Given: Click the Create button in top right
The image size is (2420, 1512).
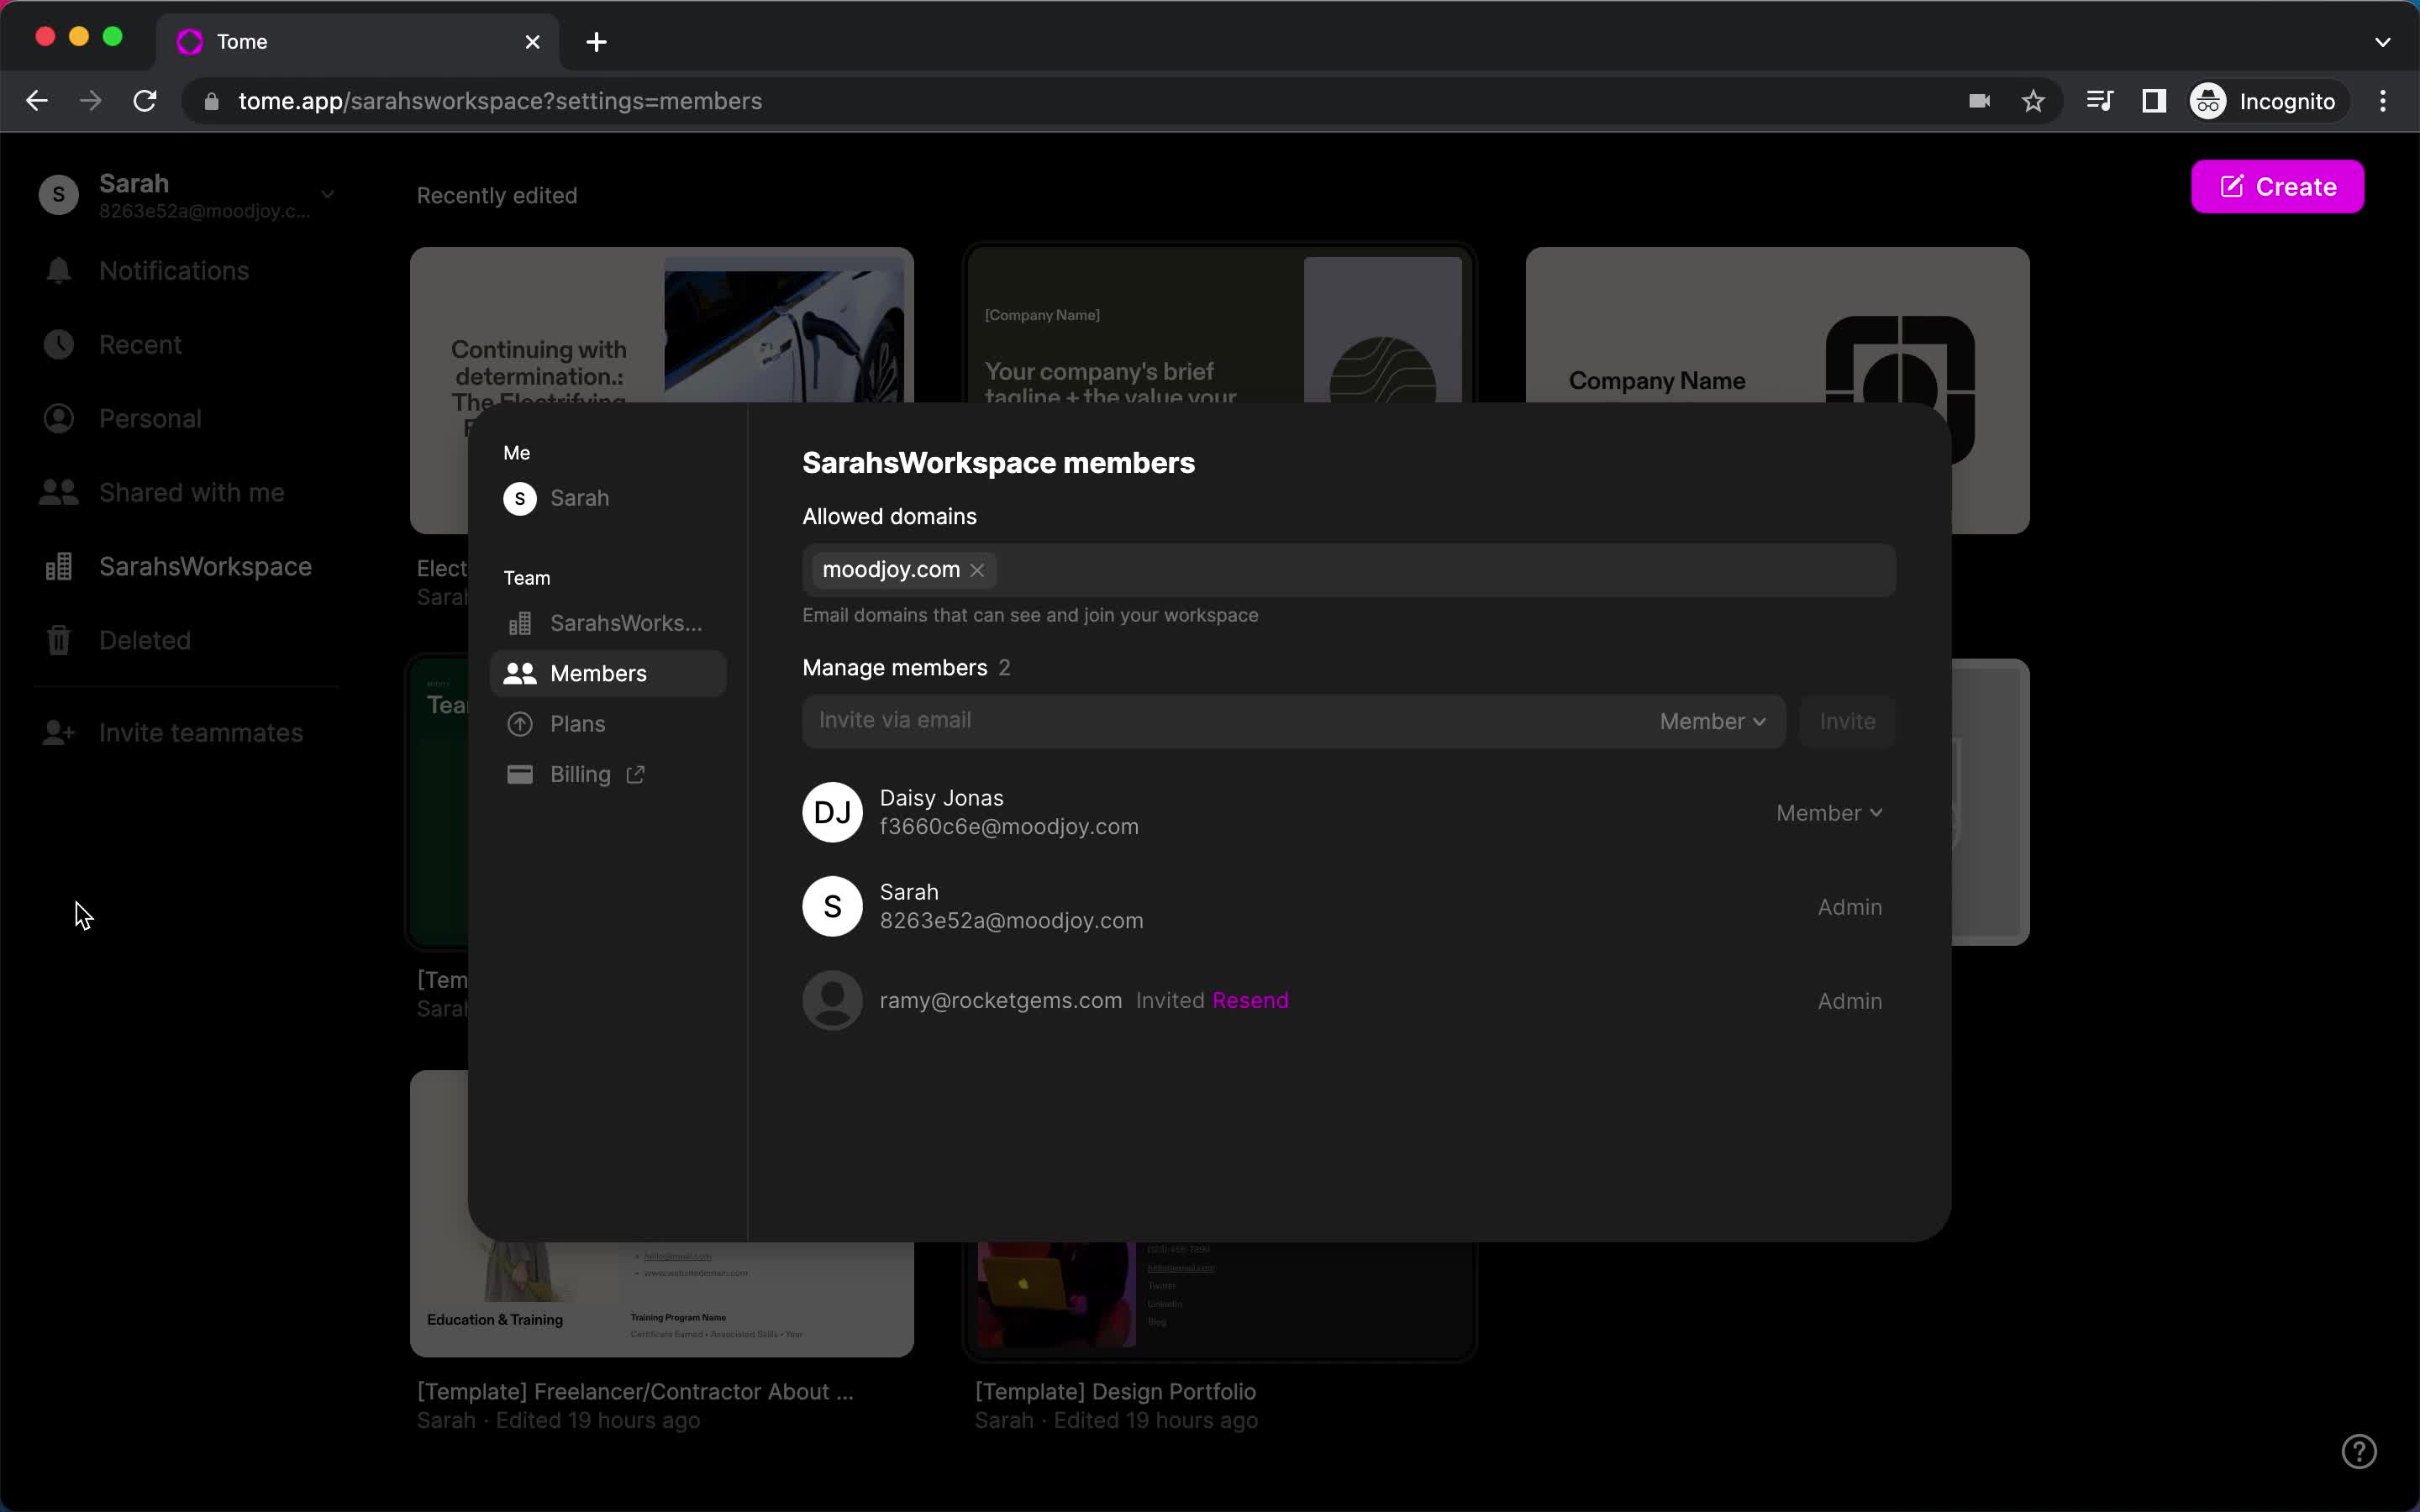Looking at the screenshot, I should (x=2279, y=186).
